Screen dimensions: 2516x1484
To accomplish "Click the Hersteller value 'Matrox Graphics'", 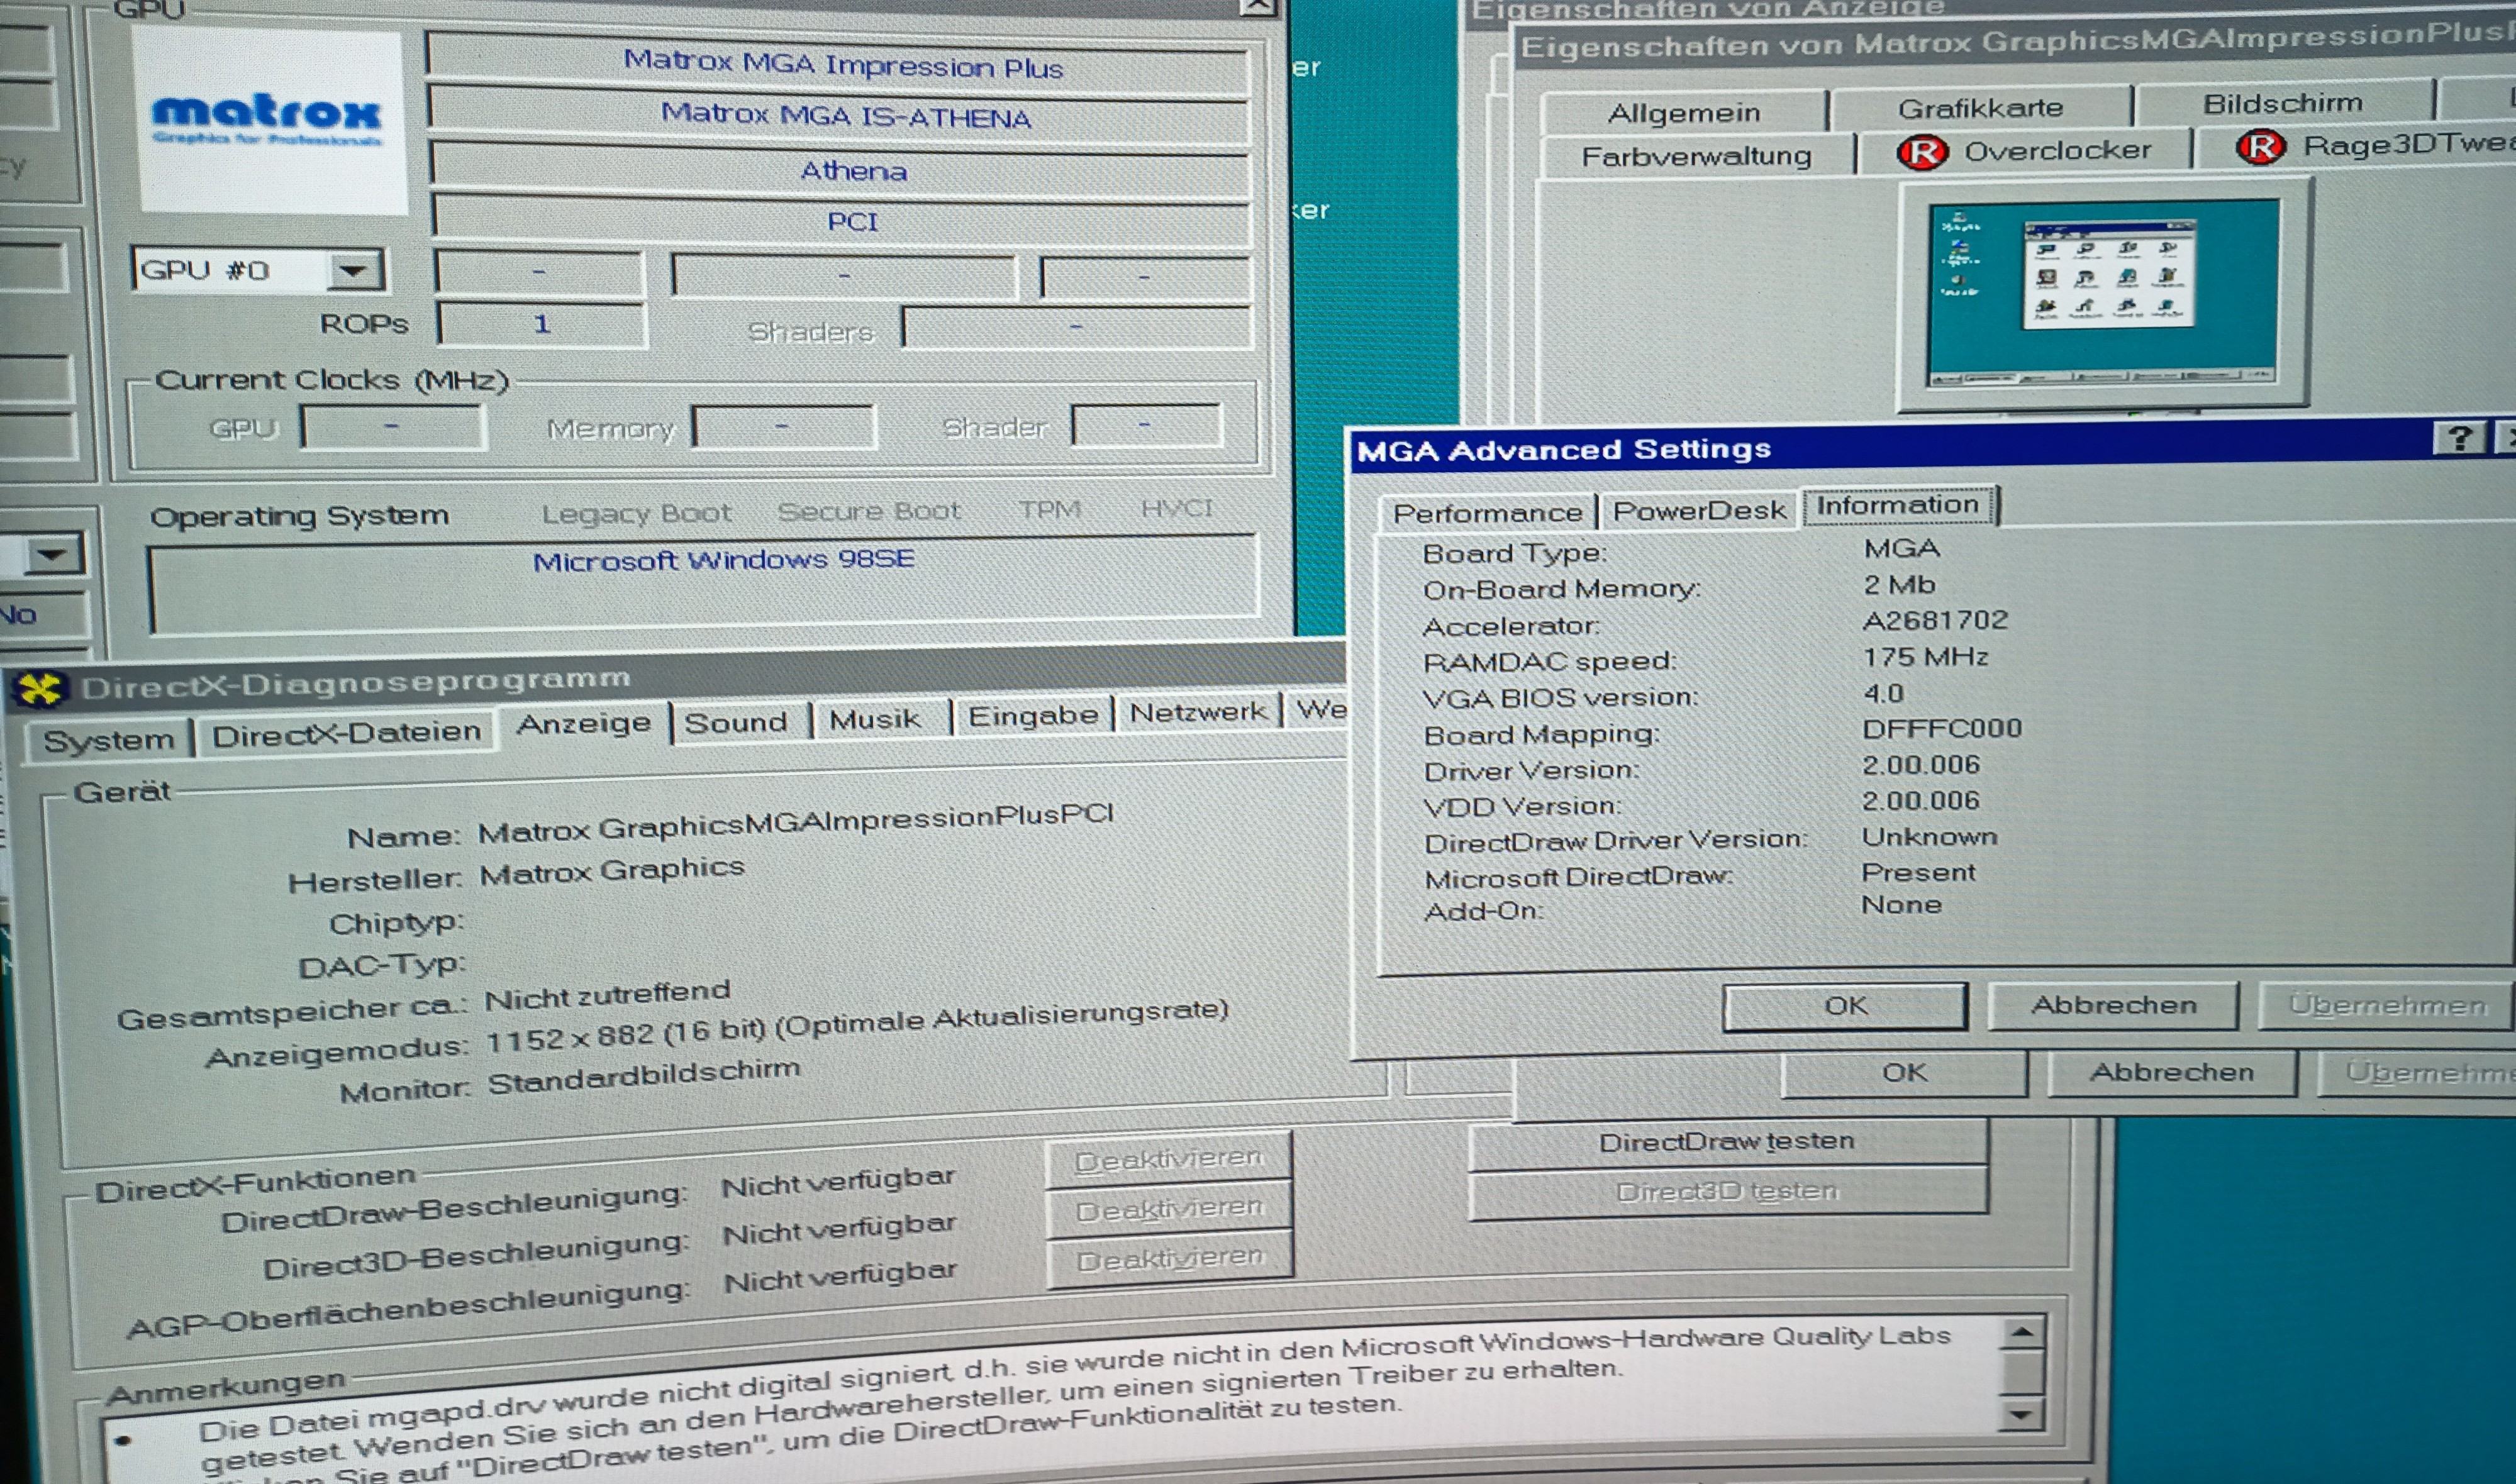I will pyautogui.click(x=612, y=871).
